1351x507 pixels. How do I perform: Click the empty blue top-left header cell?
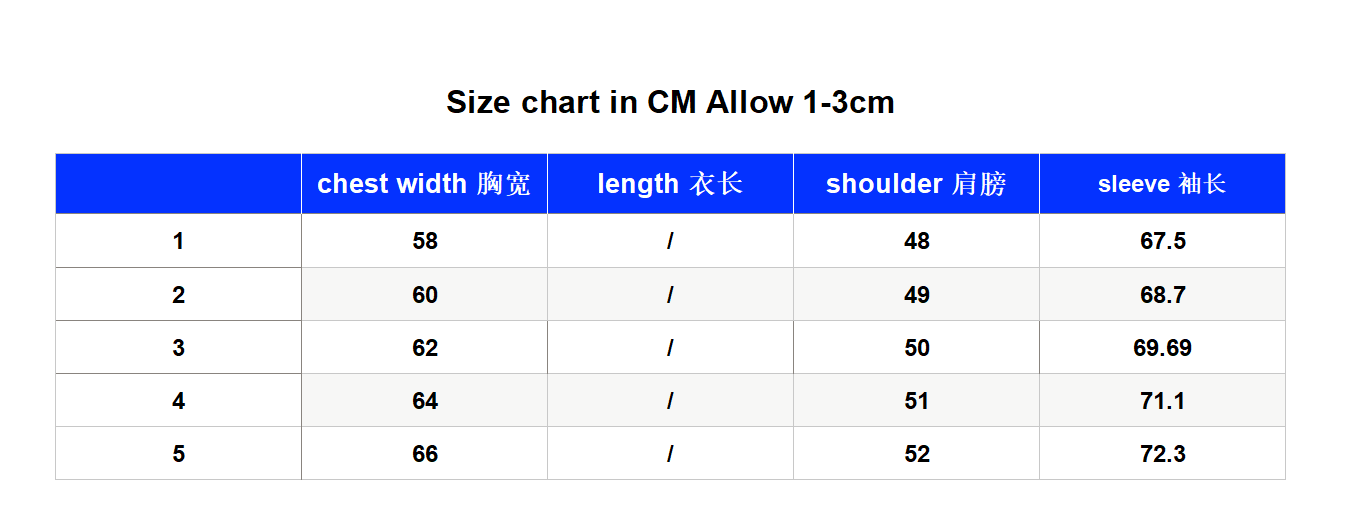tap(178, 184)
